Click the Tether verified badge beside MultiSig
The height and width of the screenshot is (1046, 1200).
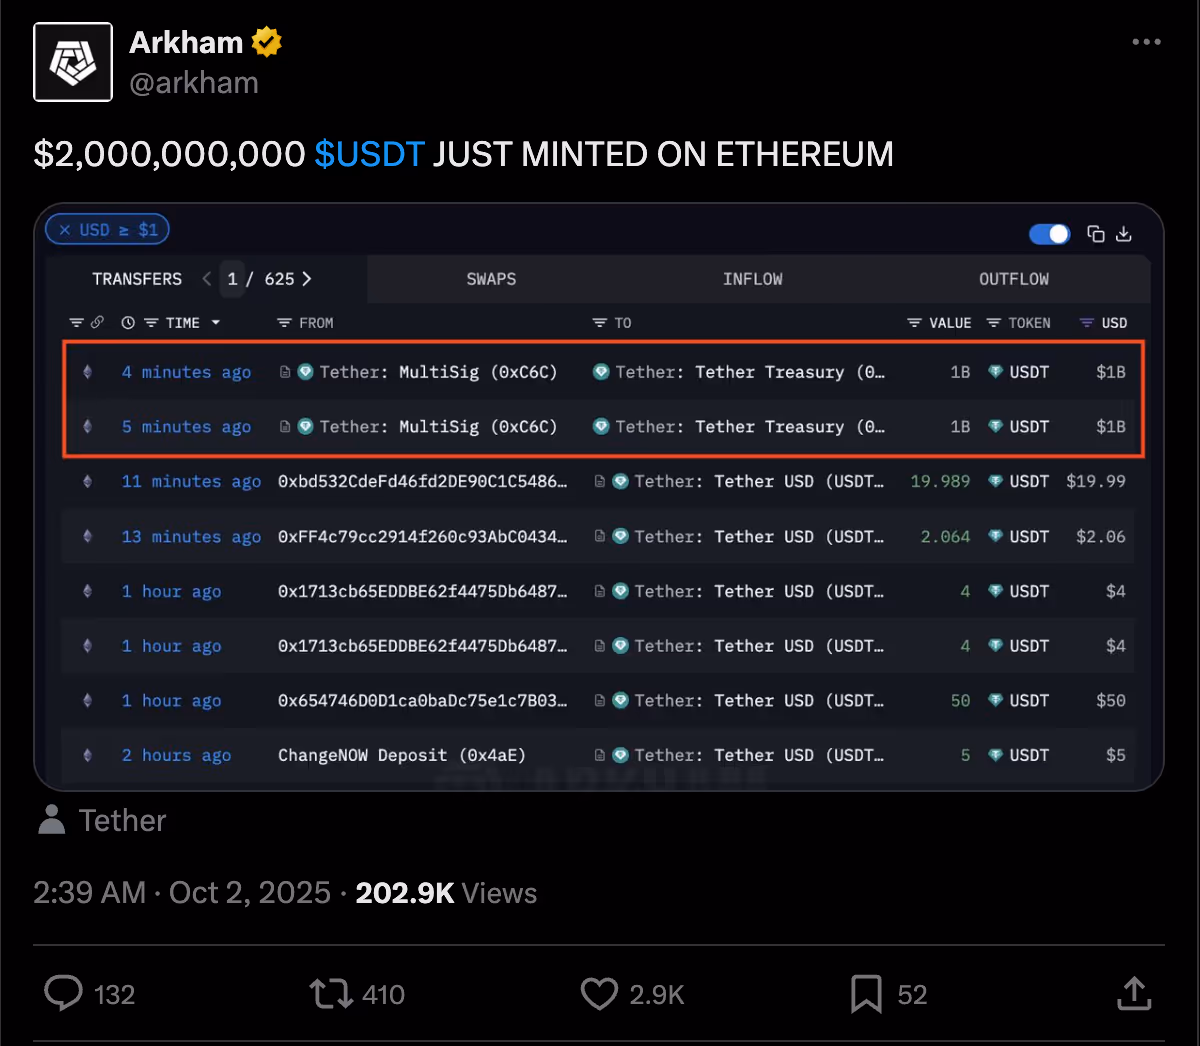tap(305, 371)
